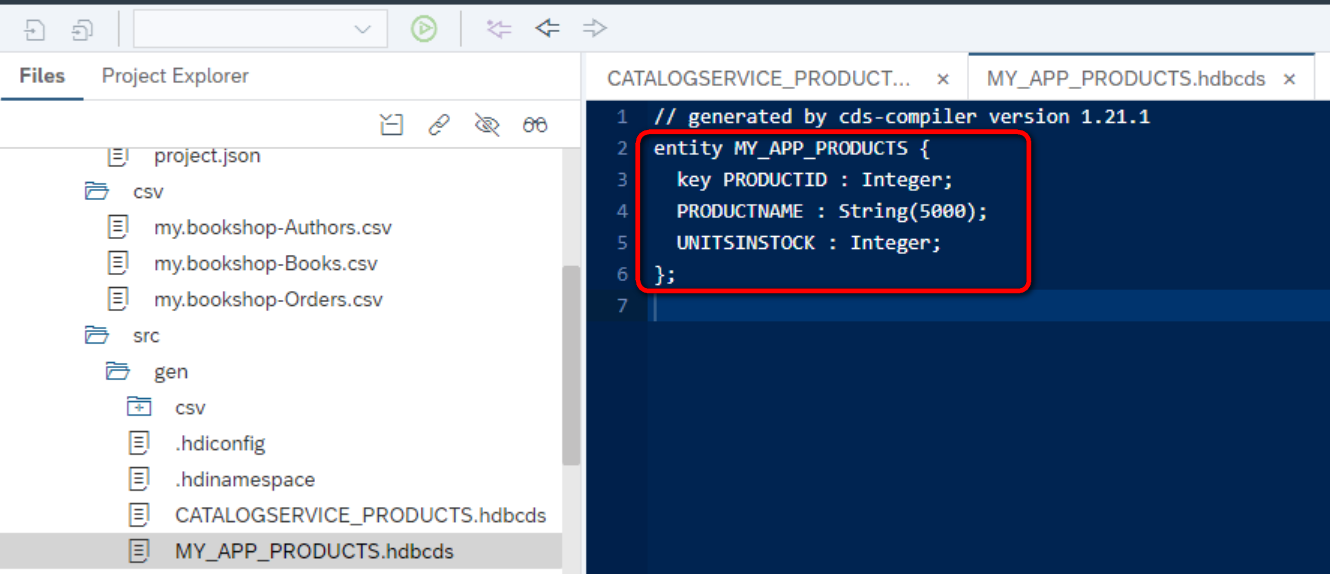1330x574 pixels.
Task: Click the file icon beside my.bookshop-Books.csv
Action: tap(118, 264)
